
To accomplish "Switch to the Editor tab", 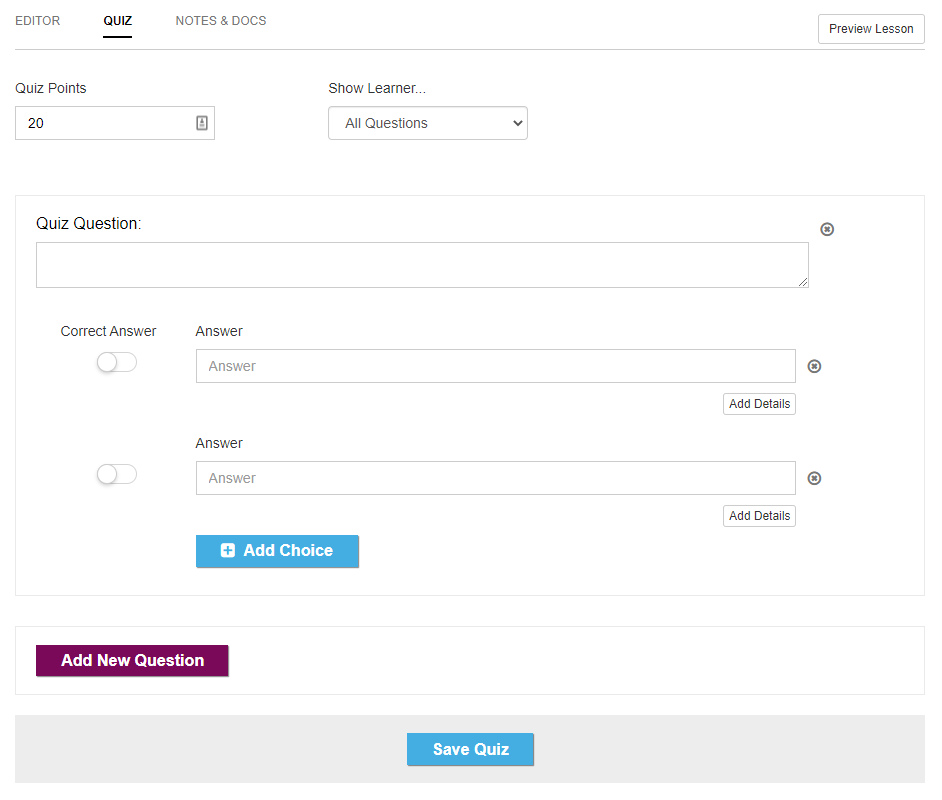I will pos(38,20).
